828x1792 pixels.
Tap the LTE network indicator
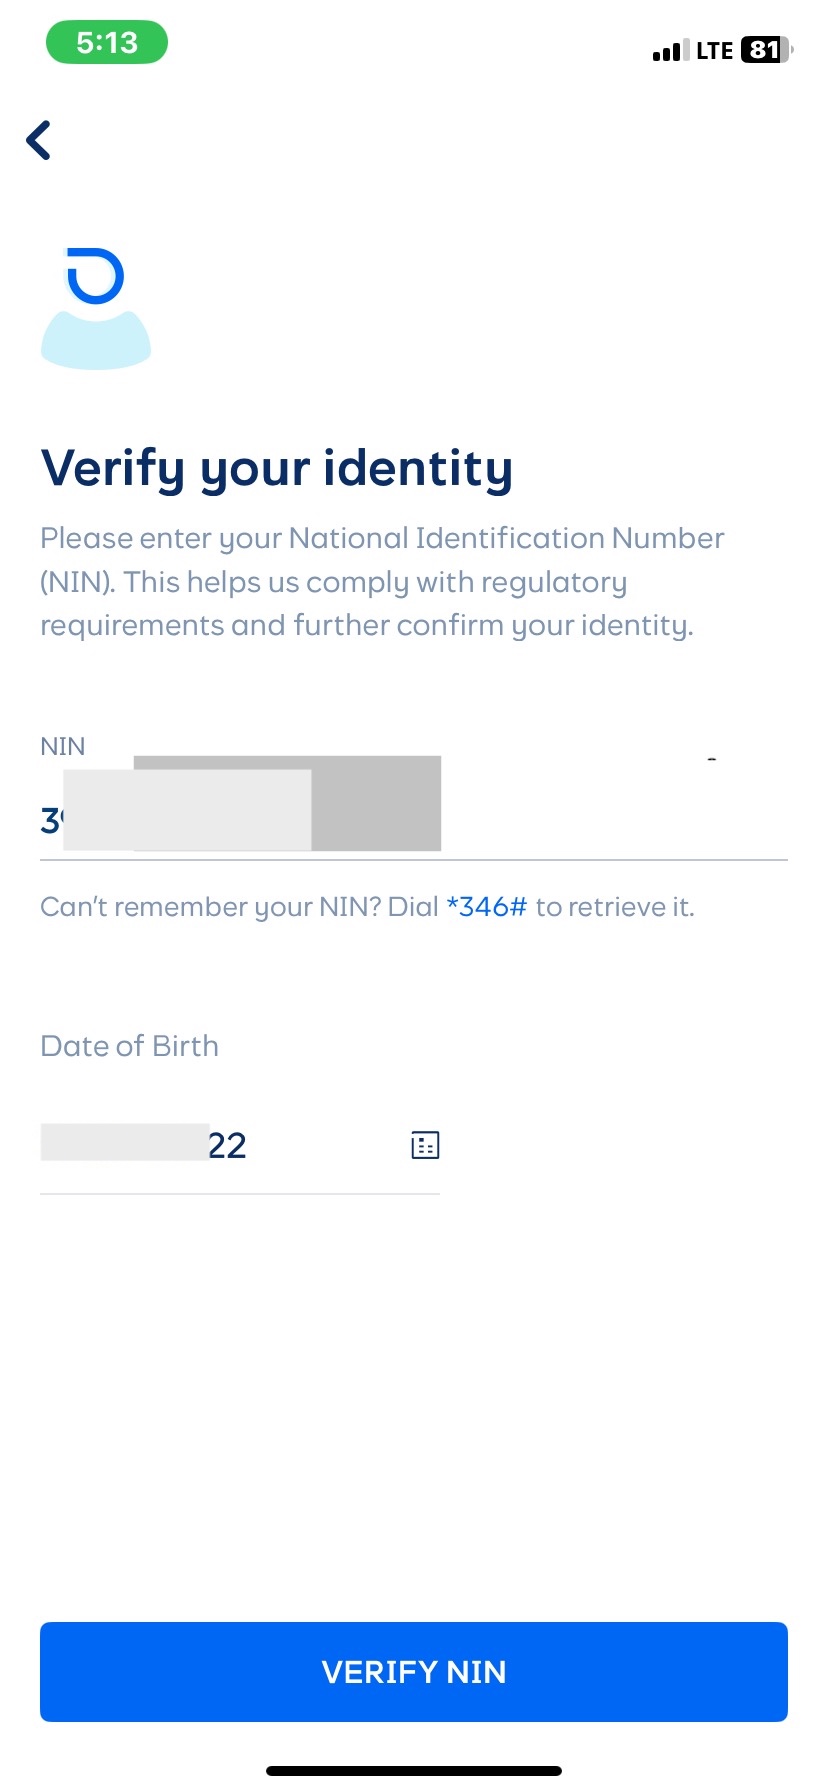[715, 51]
